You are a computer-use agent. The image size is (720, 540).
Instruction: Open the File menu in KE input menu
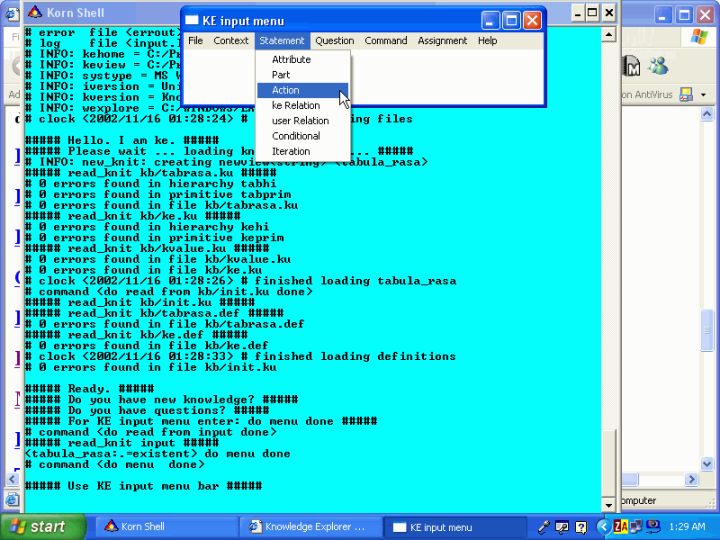click(x=195, y=41)
